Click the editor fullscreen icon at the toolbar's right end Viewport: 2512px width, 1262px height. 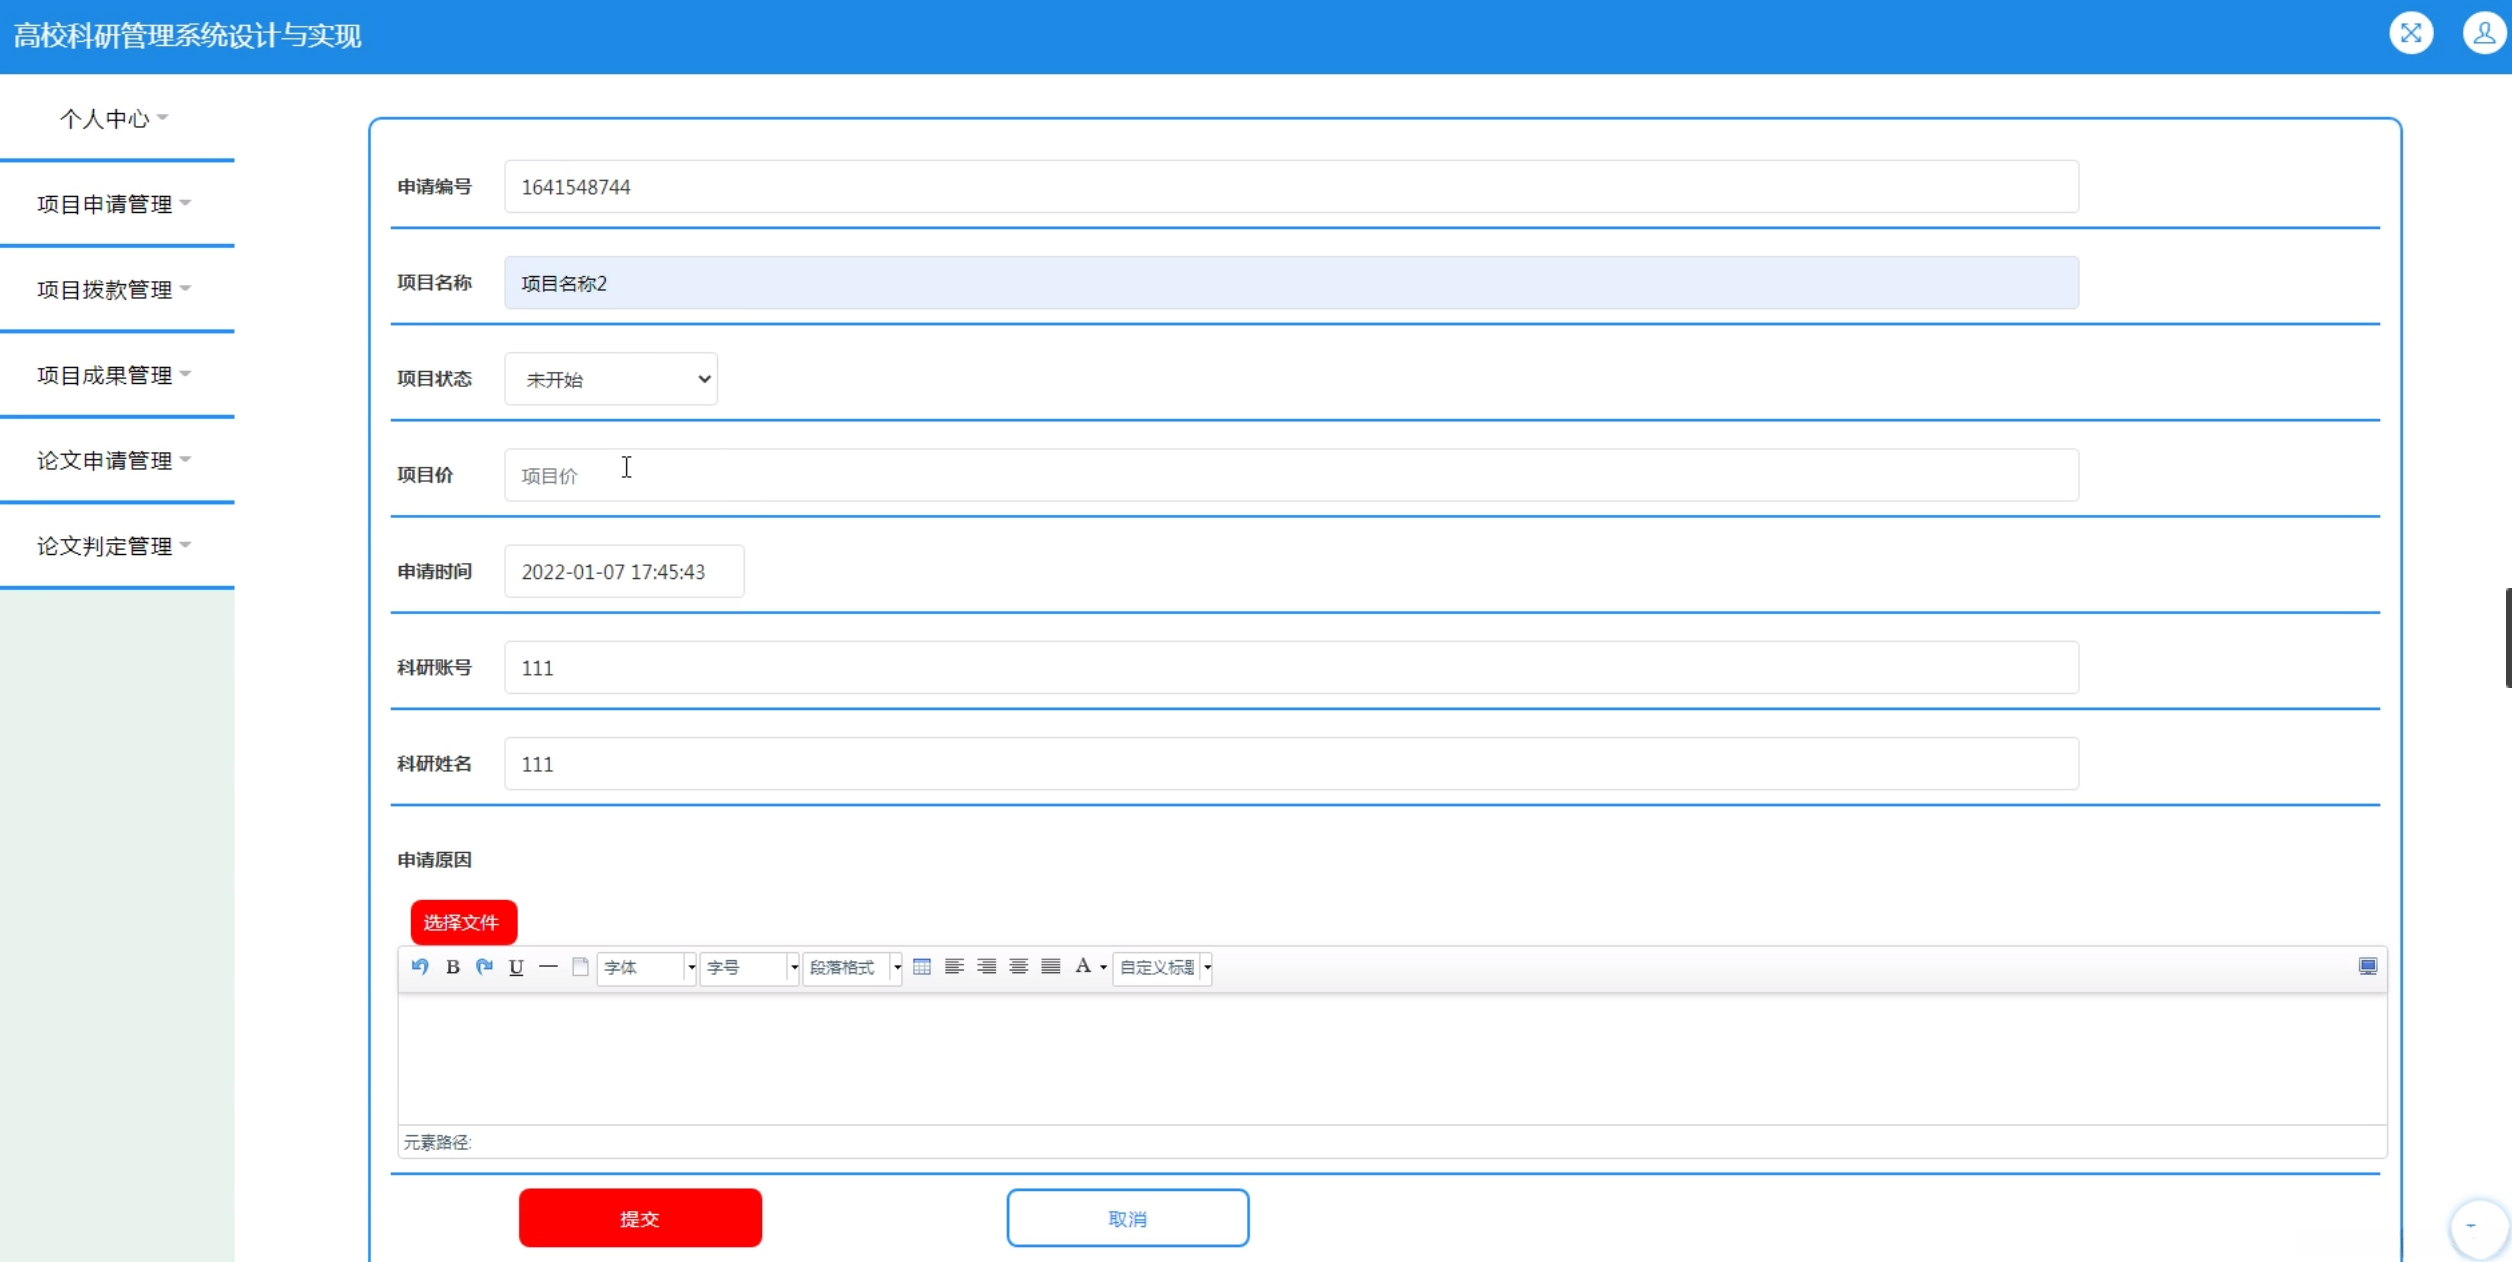(x=2367, y=966)
